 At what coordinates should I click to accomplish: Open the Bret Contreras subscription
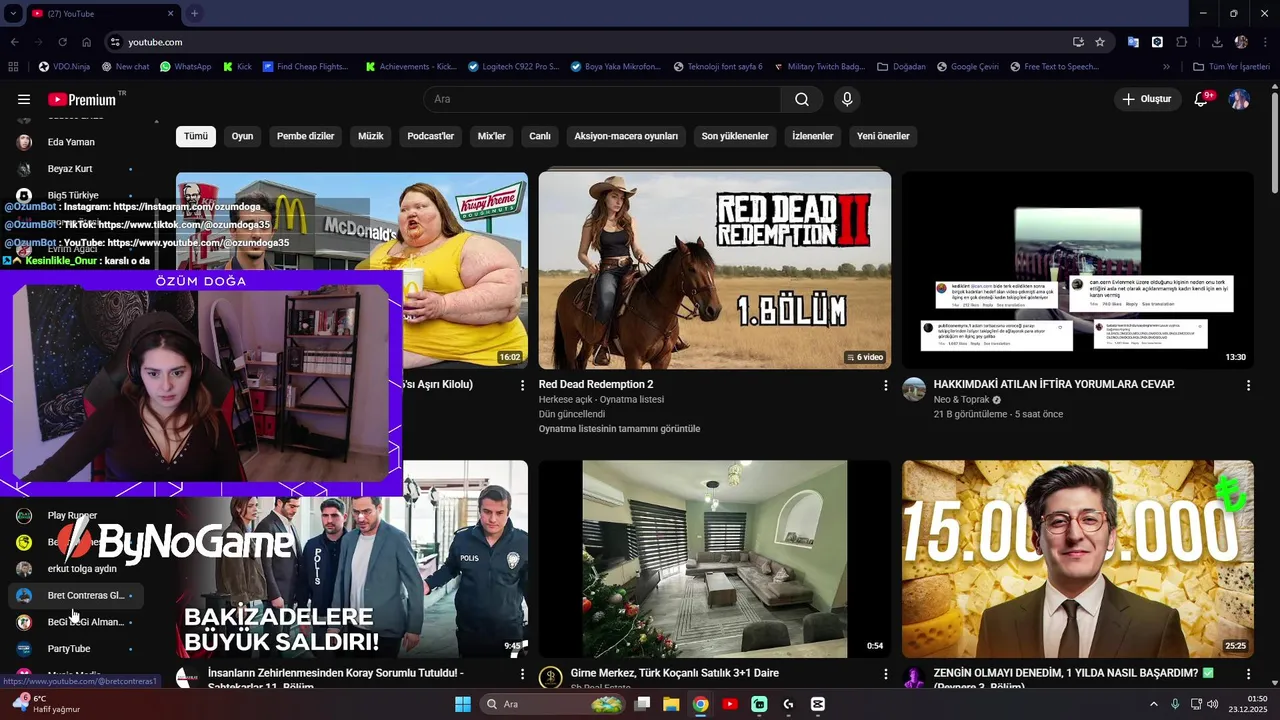click(x=76, y=596)
